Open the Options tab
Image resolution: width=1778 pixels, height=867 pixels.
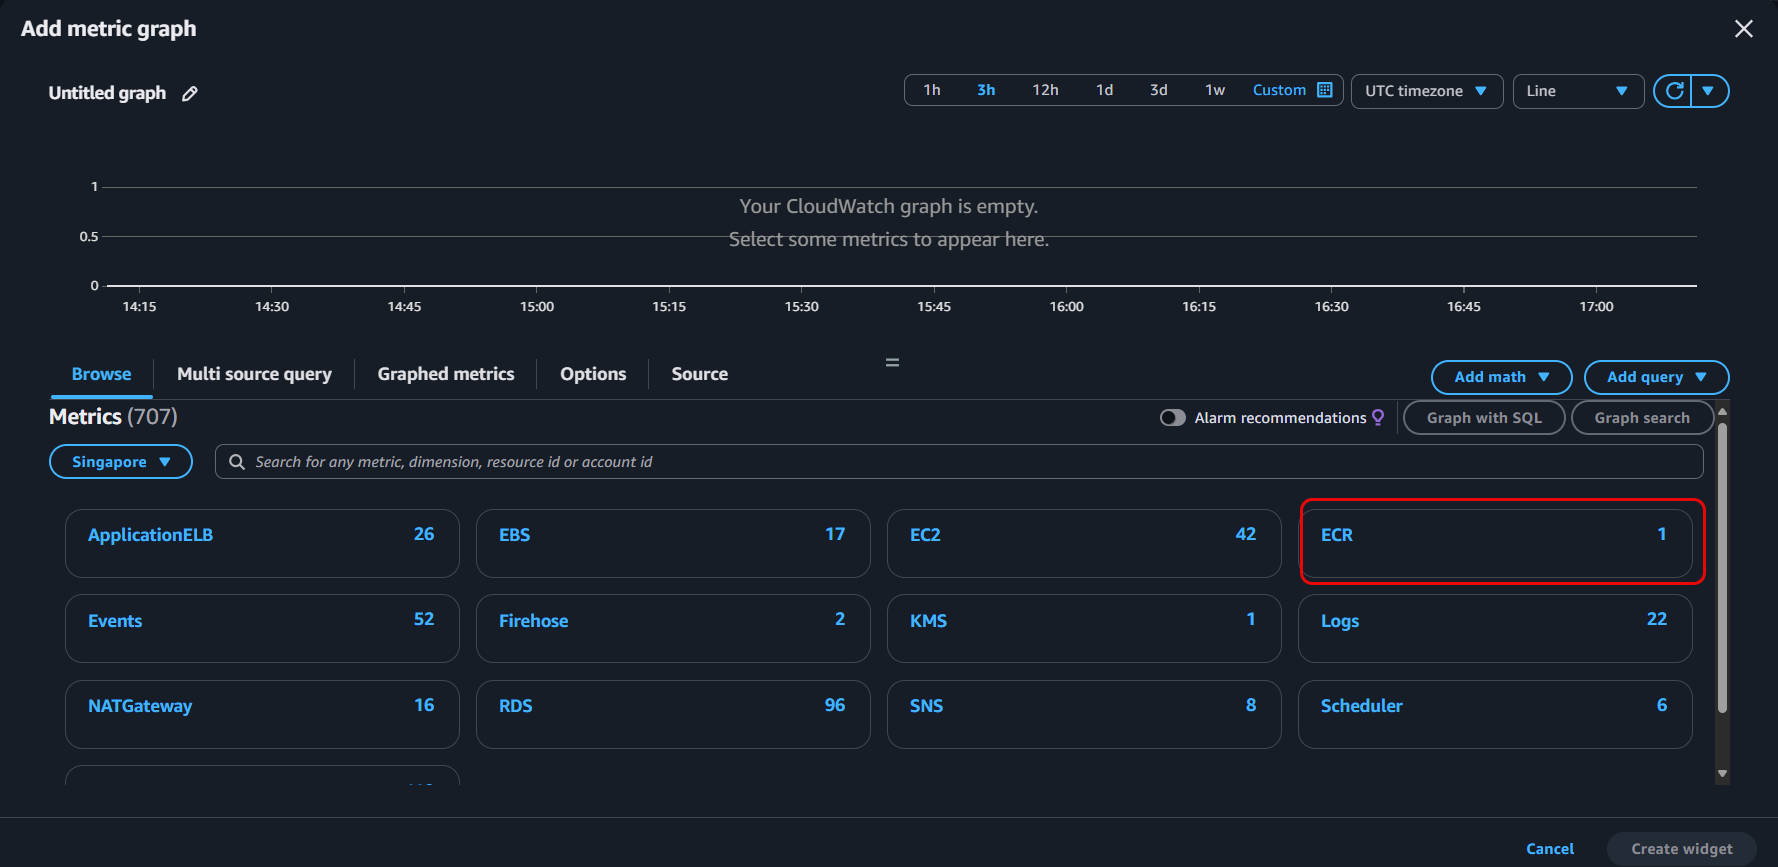(593, 374)
